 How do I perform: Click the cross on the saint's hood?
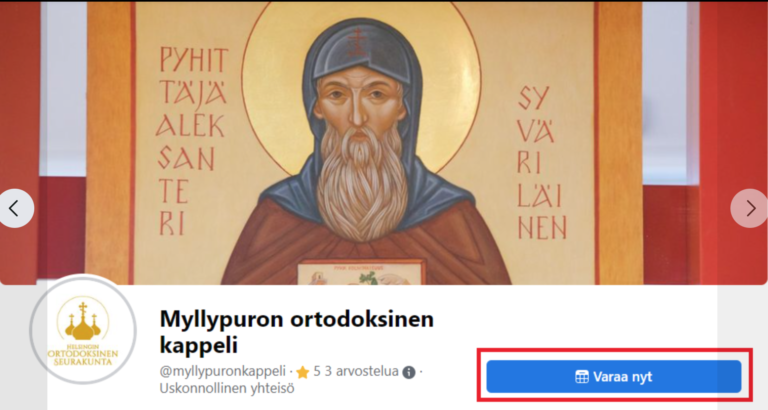[357, 42]
